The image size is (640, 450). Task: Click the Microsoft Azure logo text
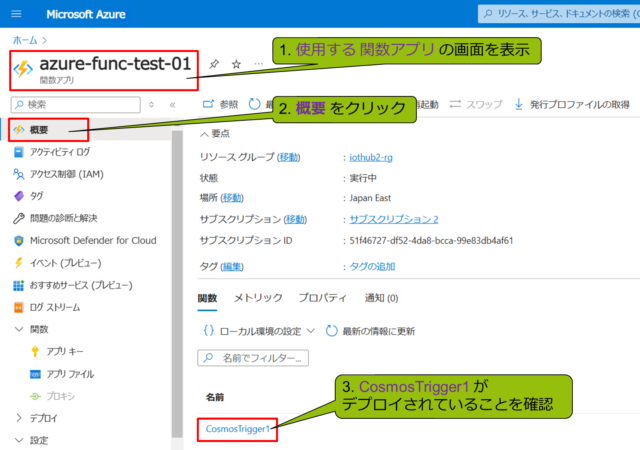pos(86,14)
